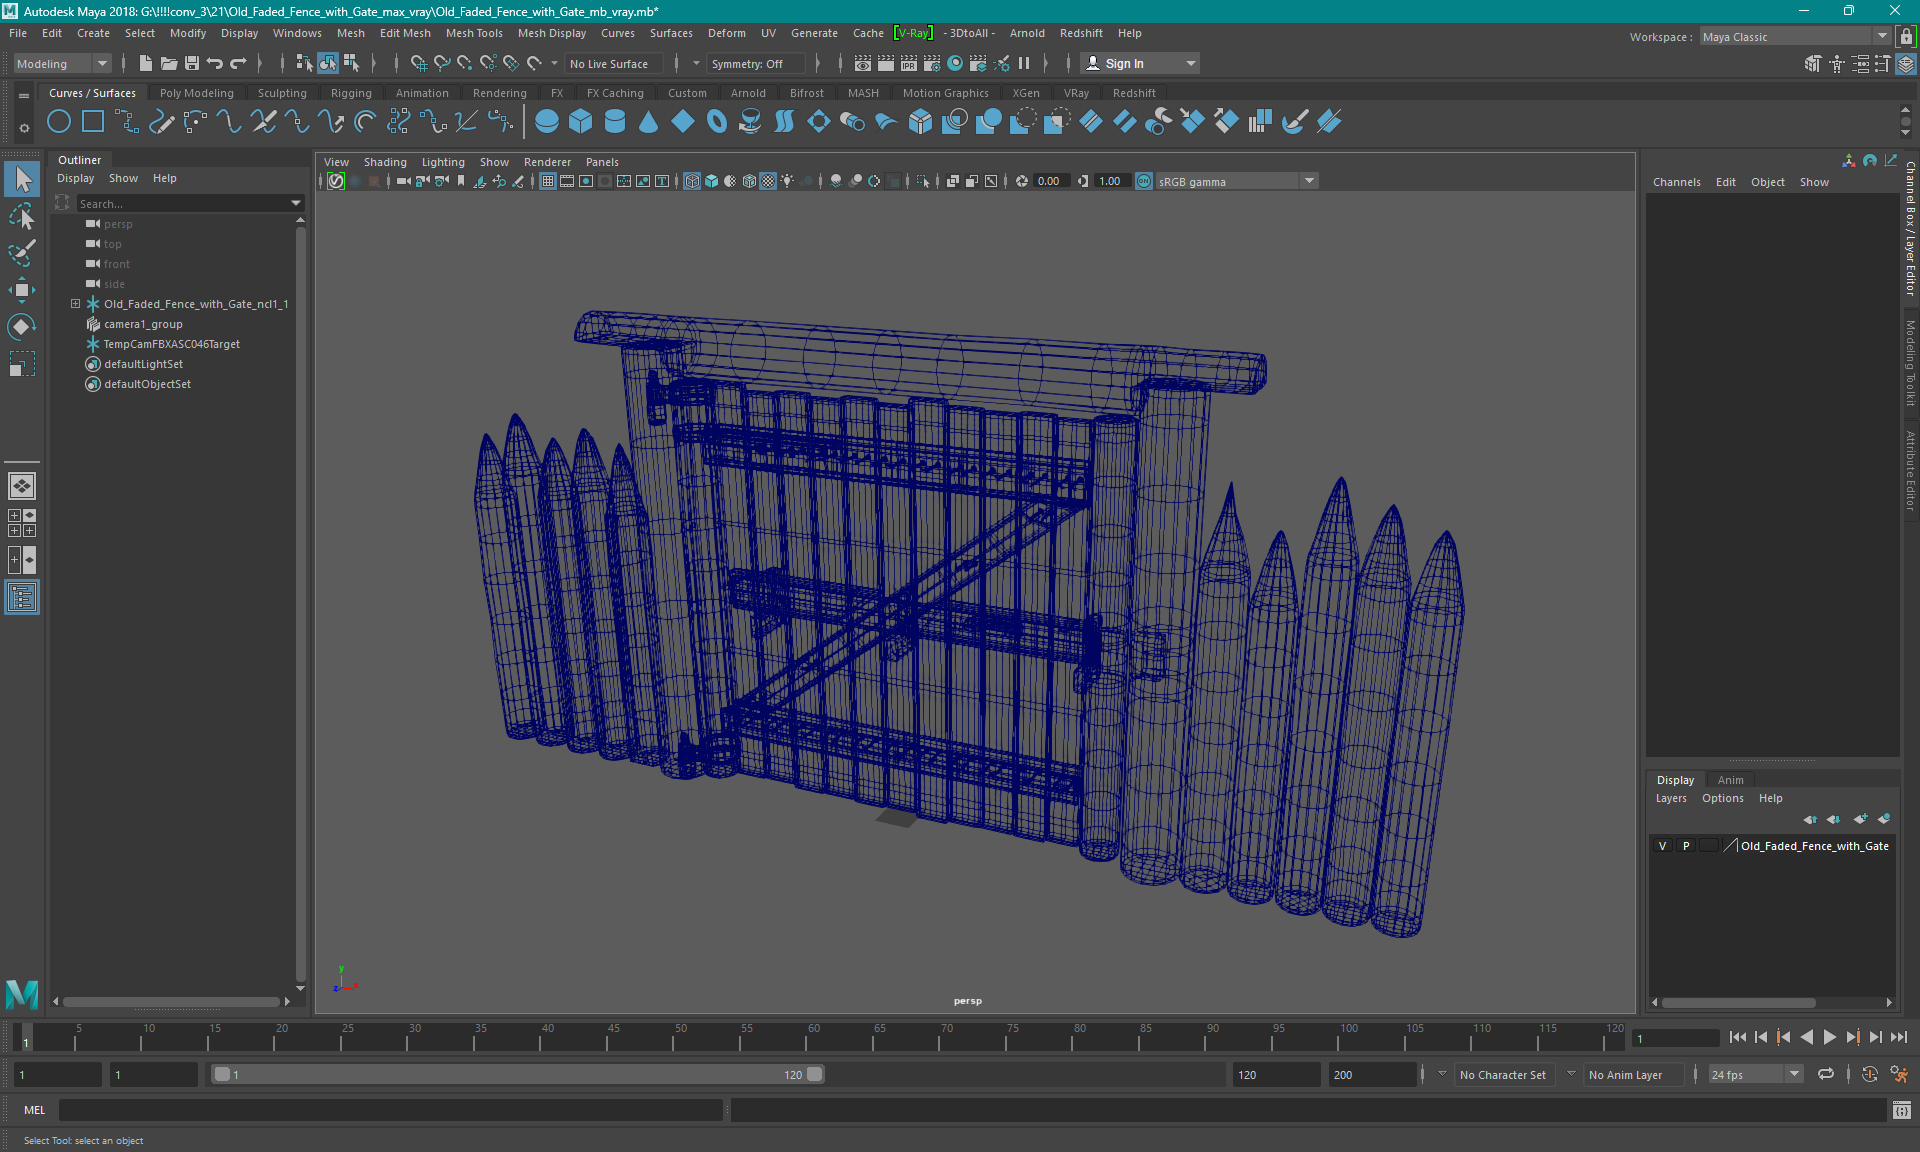Toggle textured display in viewport toolbar

(x=768, y=181)
